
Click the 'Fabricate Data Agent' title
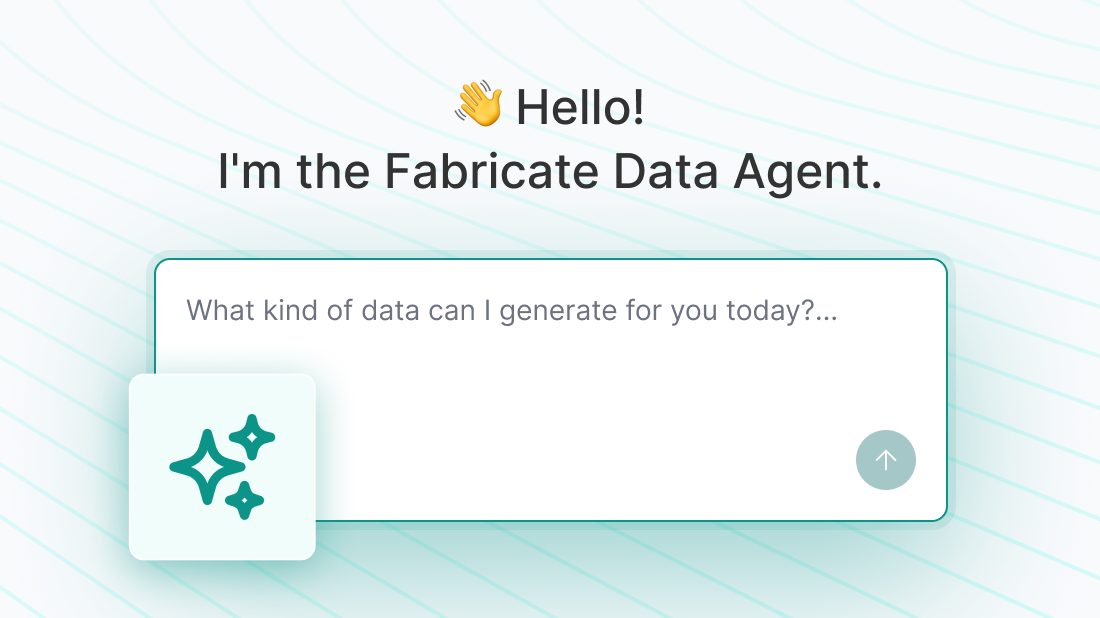coord(550,170)
